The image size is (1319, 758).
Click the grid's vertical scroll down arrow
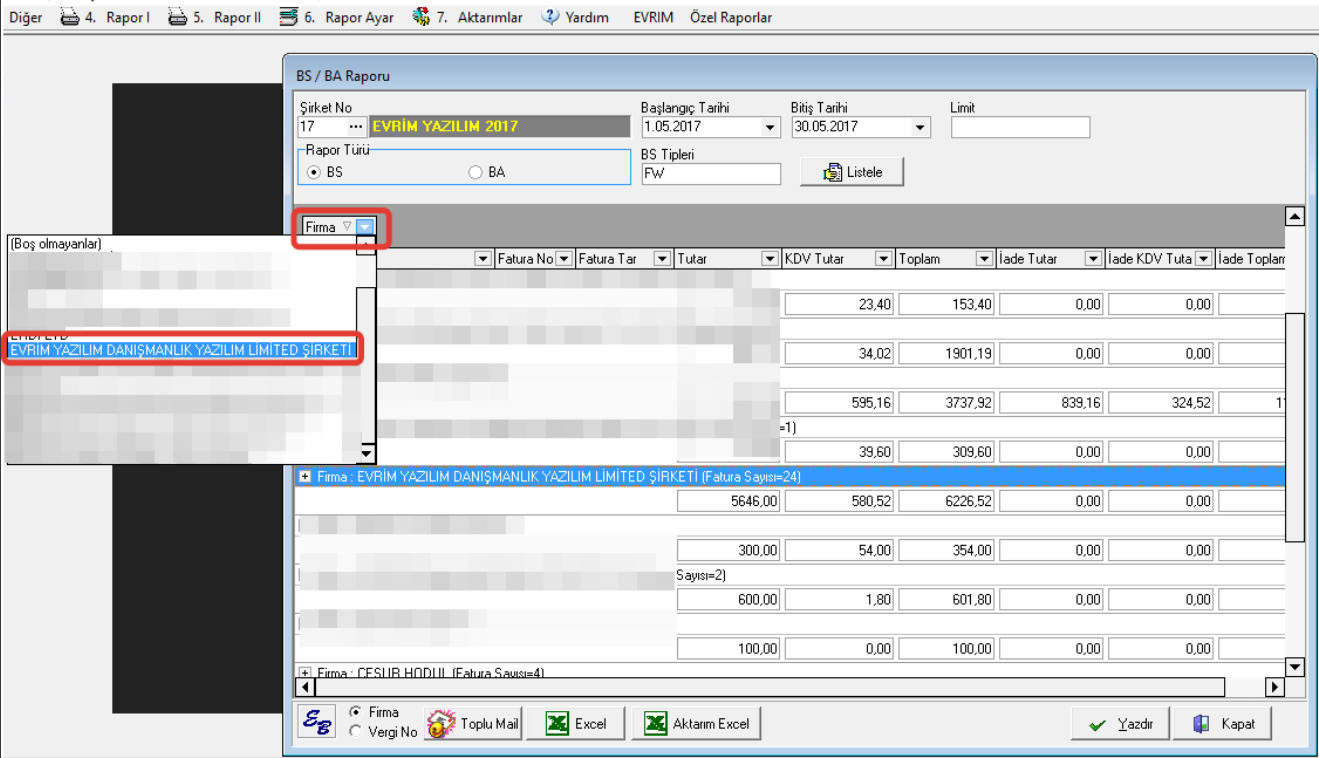click(1295, 667)
